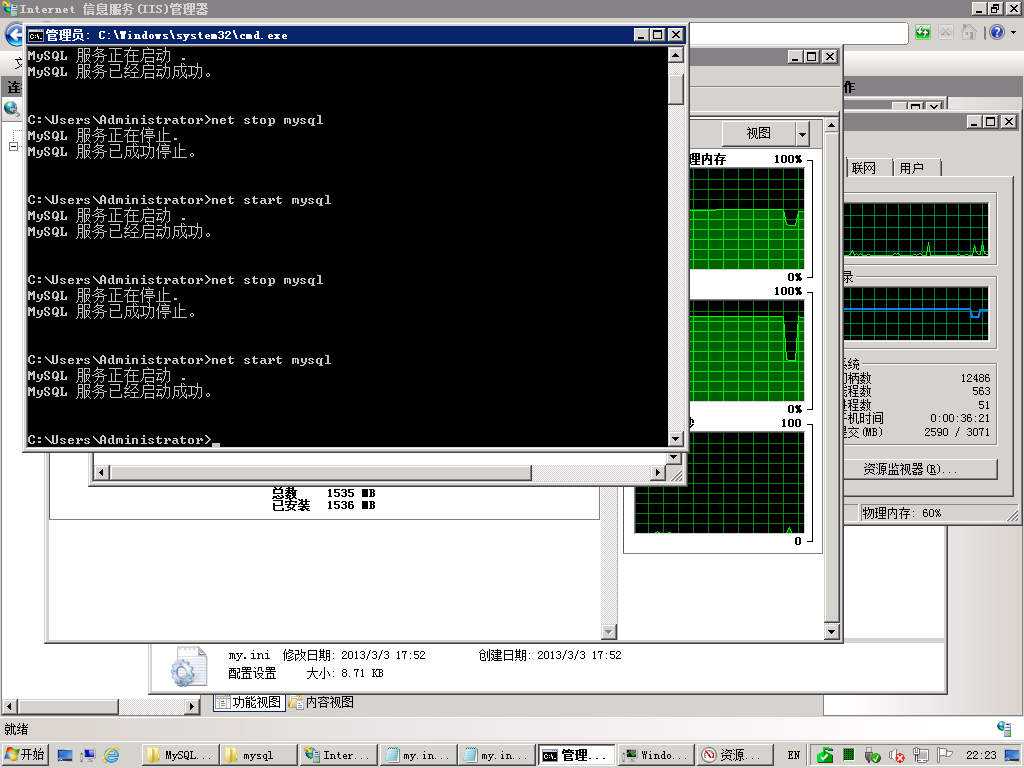Image resolution: width=1024 pixels, height=768 pixels.
Task: Click the commit value 2590 / 3071
Action: click(957, 432)
